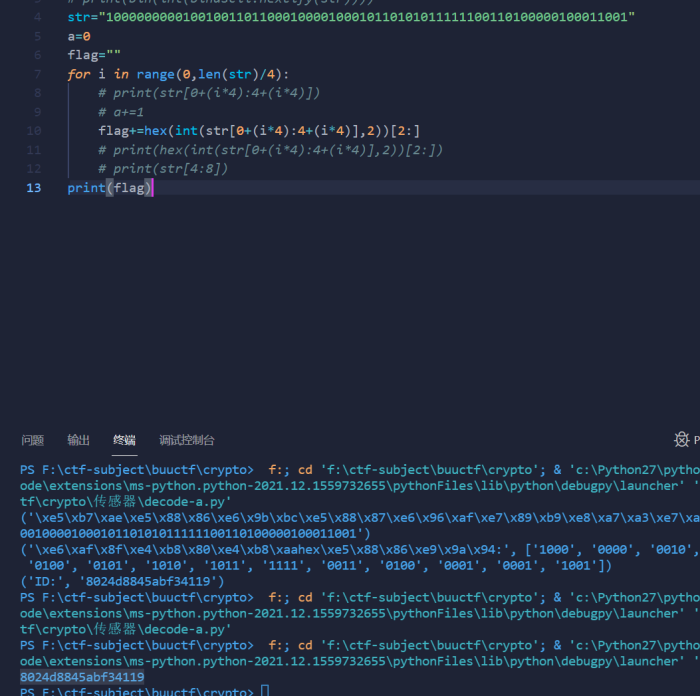Click the terminal line "('ID:', '8024d8845abf34119')"
The height and width of the screenshot is (696, 700).
122,581
